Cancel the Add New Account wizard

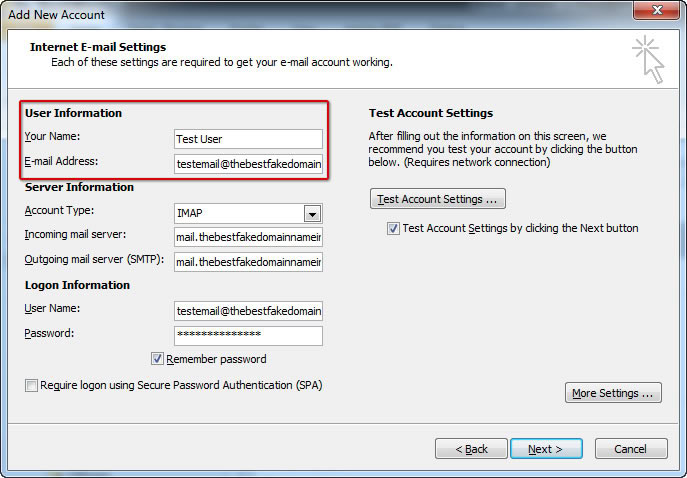coord(631,449)
